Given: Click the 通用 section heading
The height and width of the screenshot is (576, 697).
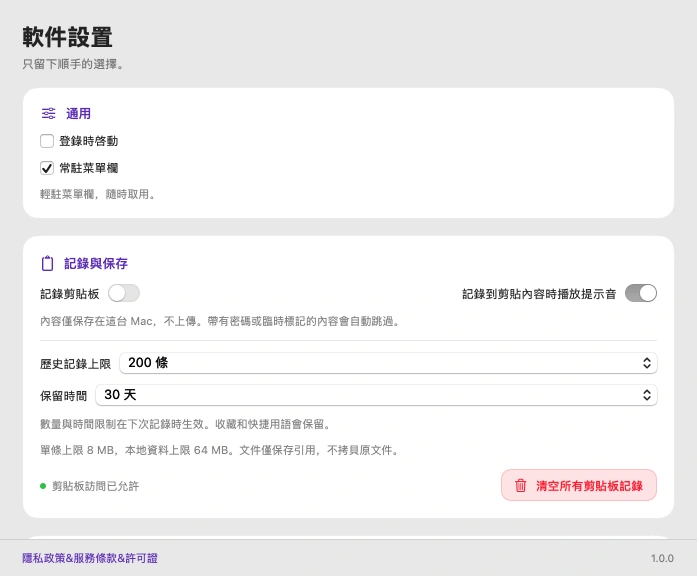Looking at the screenshot, I should (78, 114).
